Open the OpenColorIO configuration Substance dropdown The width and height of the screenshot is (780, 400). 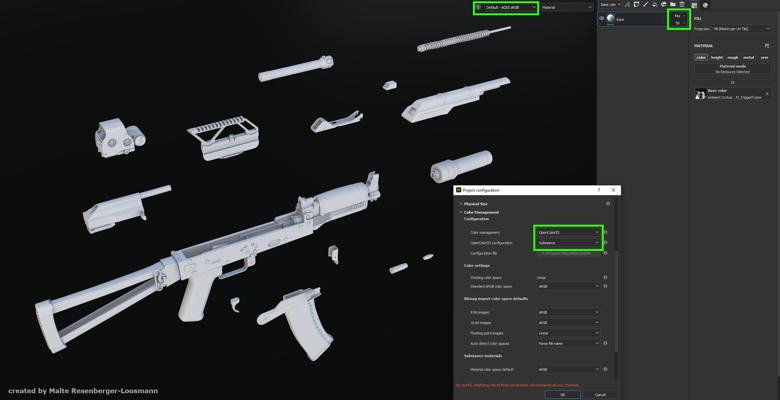pos(568,243)
